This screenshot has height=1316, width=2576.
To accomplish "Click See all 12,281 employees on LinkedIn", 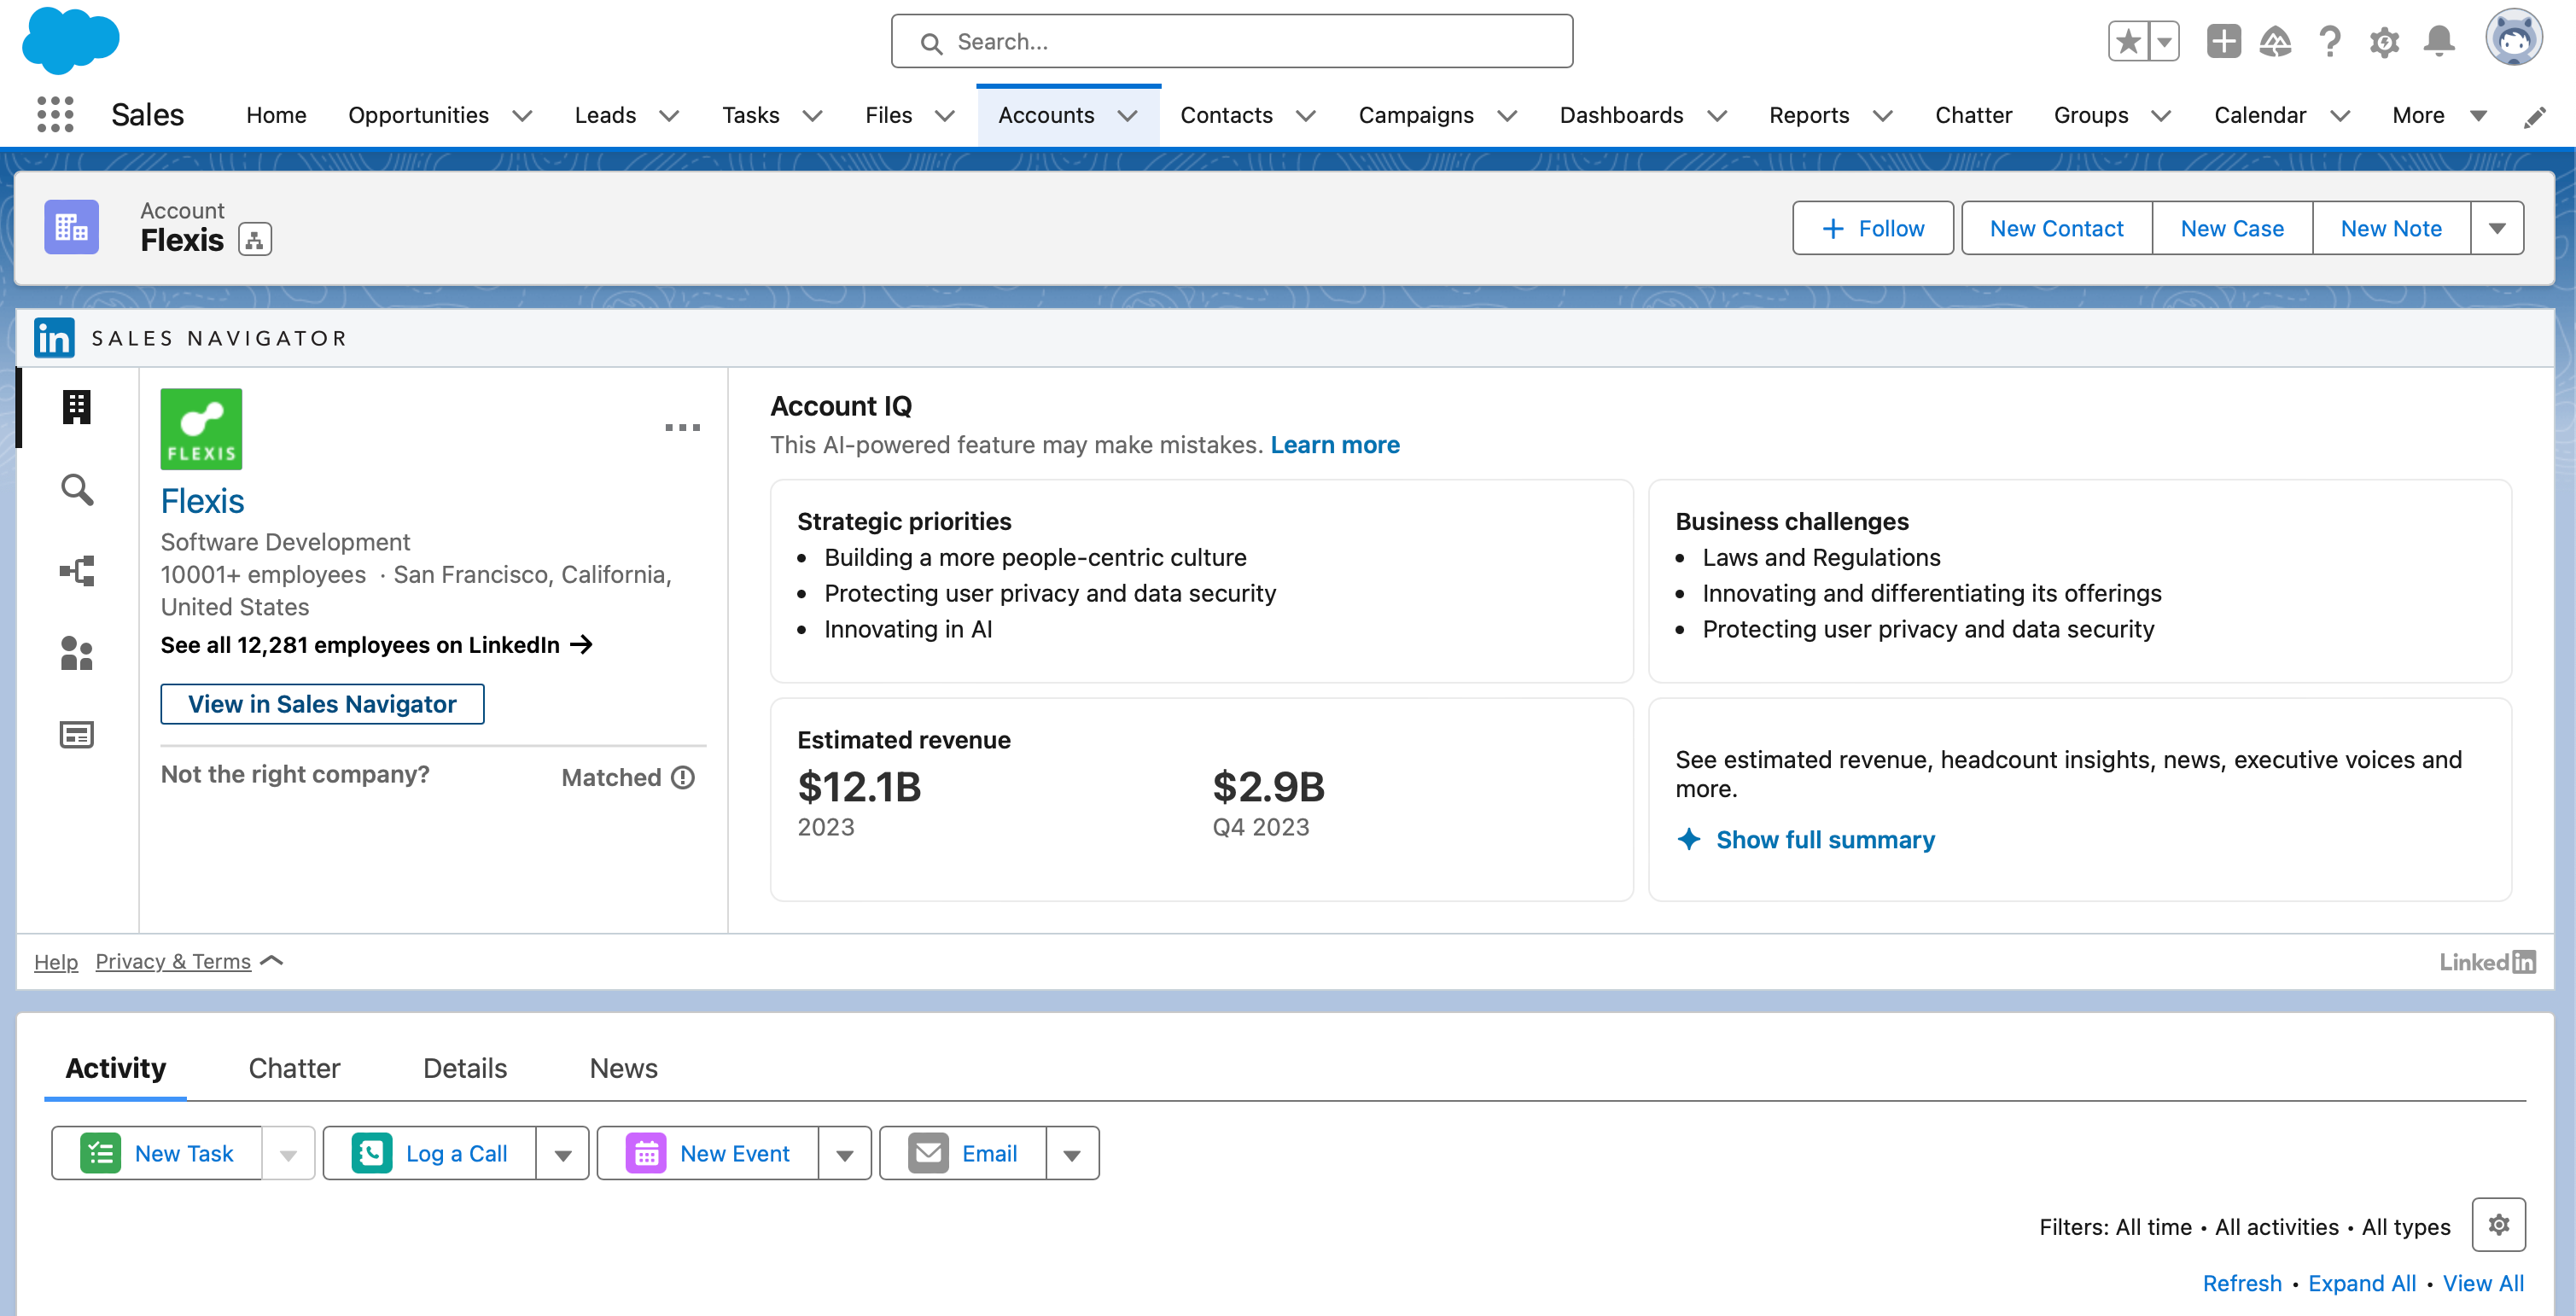I will click(x=377, y=645).
